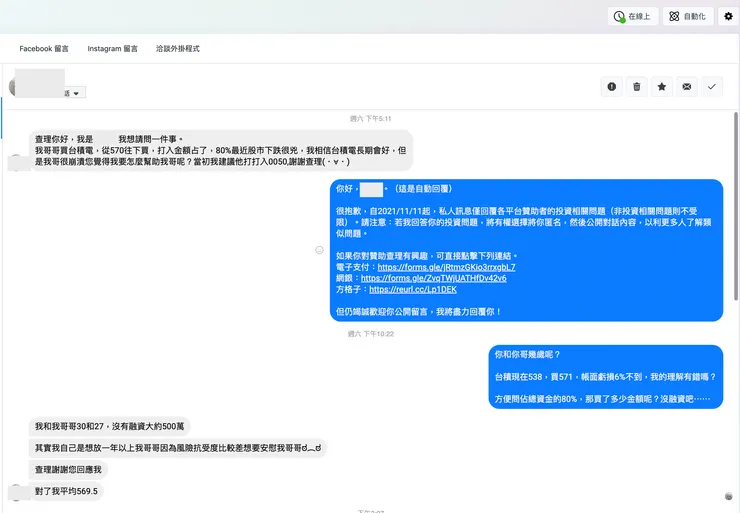740x513 pixels.
Task: Click the conversation vertical scrollbar
Action: (x=736, y=206)
